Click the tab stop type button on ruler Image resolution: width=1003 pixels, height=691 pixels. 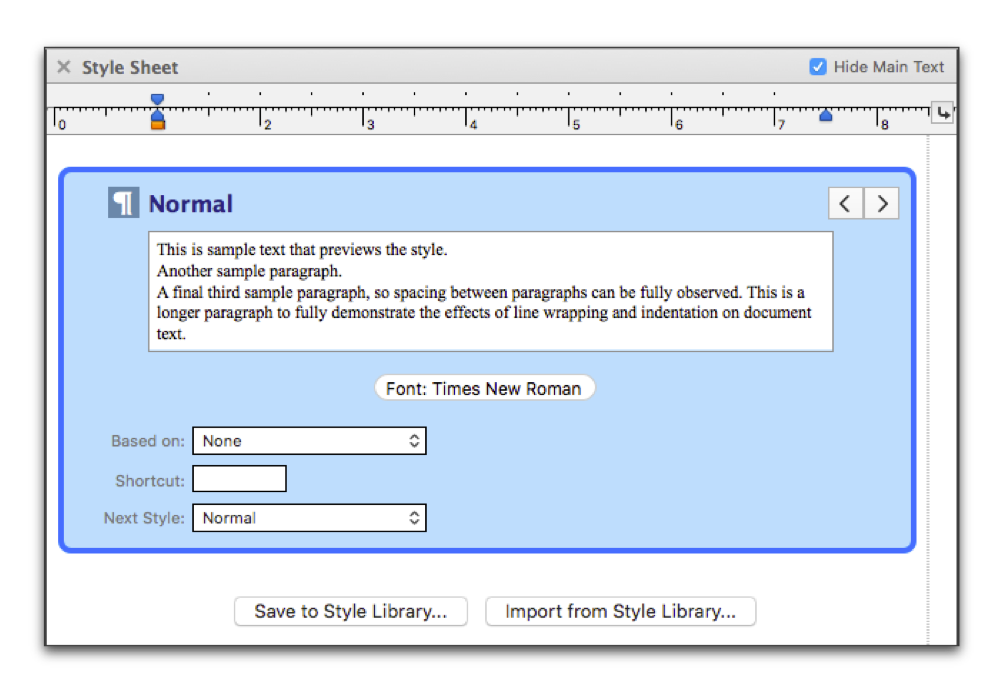(x=943, y=113)
